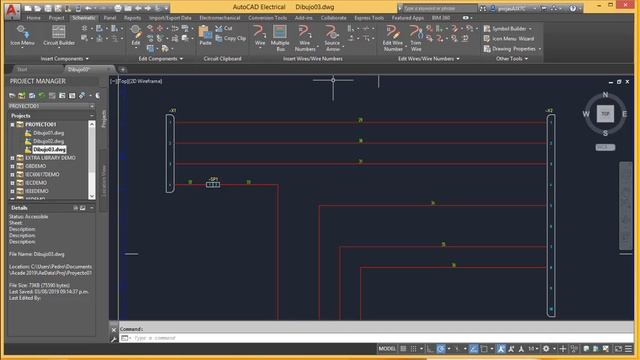Paste from the circuit clipboard

205,35
